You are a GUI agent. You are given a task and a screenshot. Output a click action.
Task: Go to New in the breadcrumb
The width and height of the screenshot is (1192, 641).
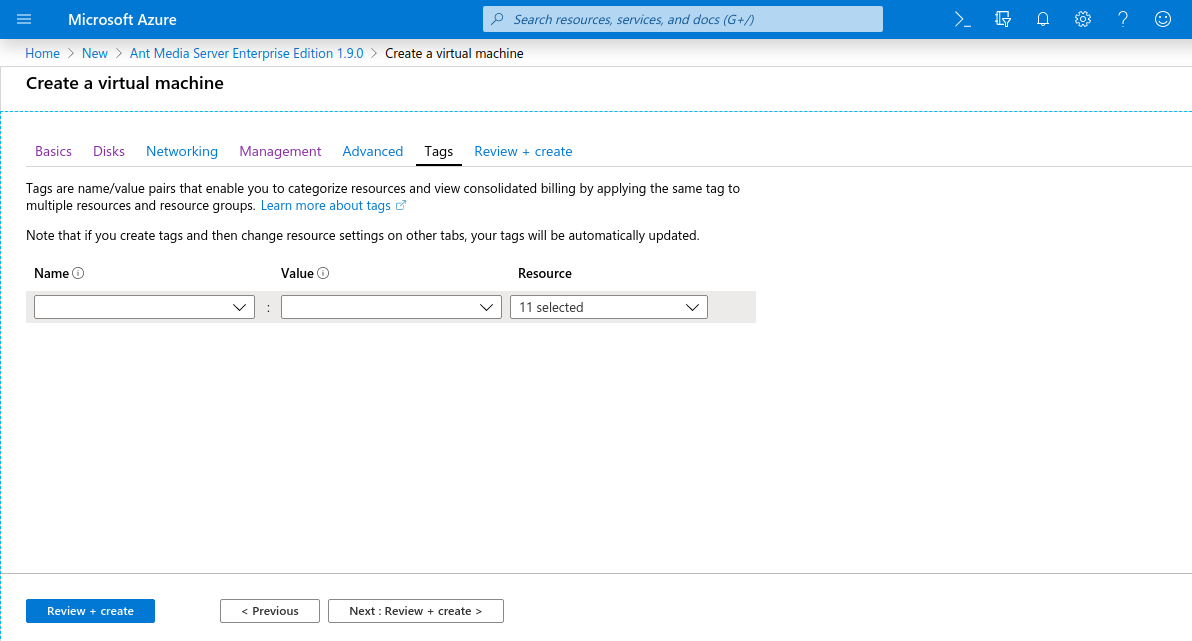[95, 53]
